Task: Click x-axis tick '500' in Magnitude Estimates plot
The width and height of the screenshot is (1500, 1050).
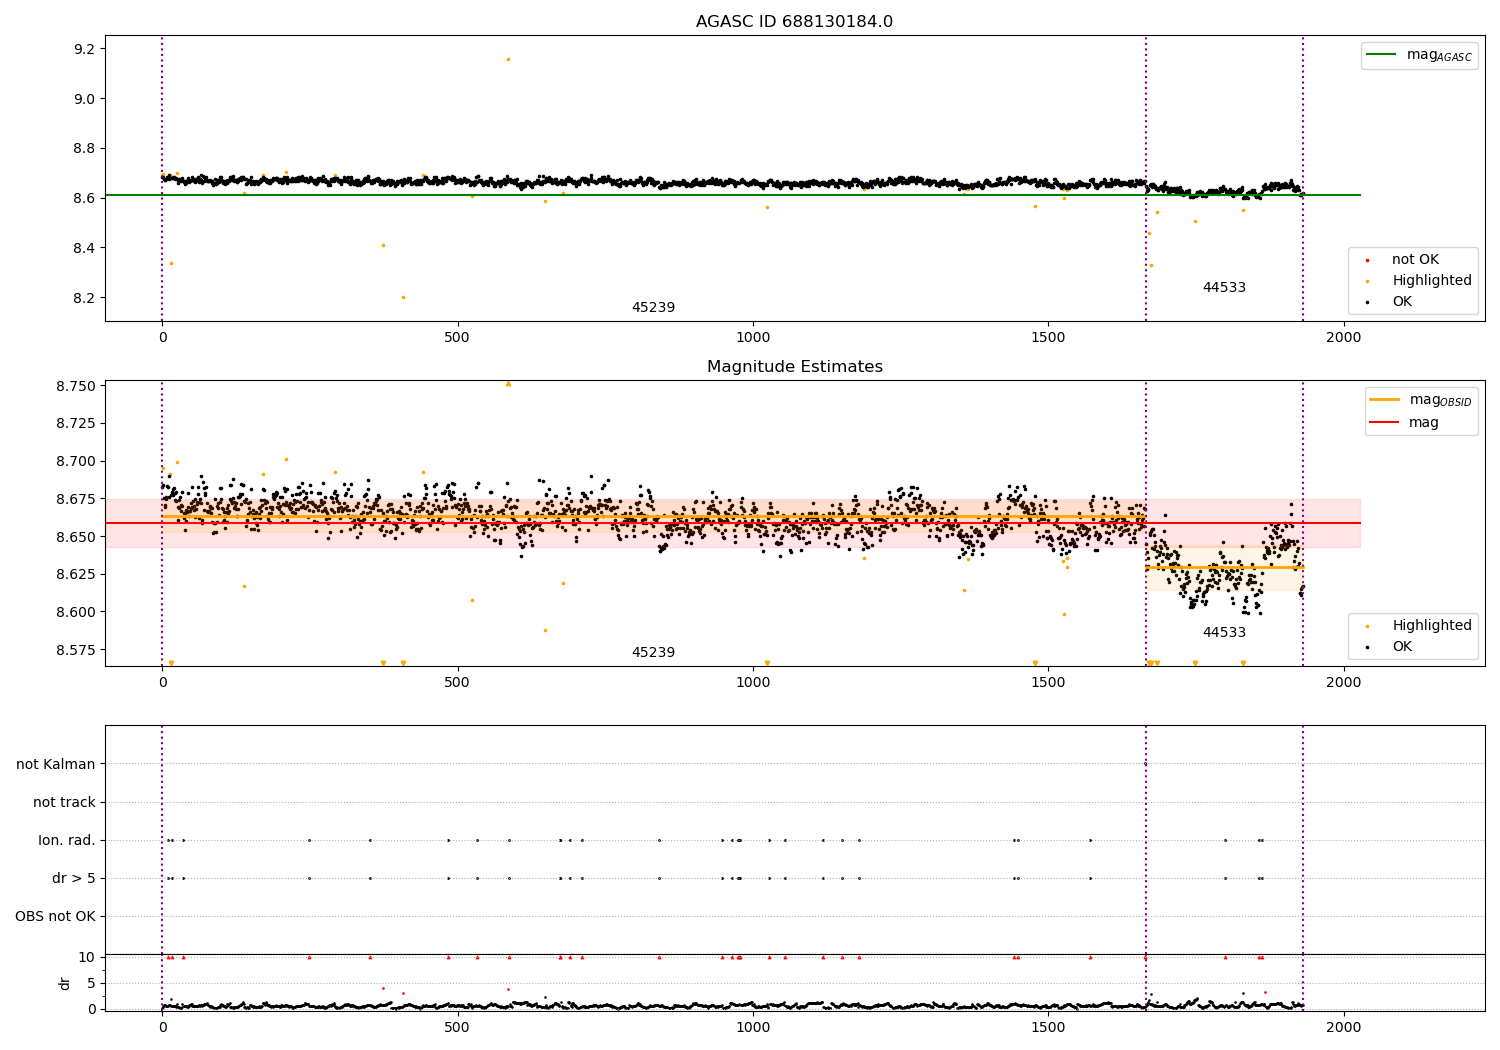Action: point(457,682)
